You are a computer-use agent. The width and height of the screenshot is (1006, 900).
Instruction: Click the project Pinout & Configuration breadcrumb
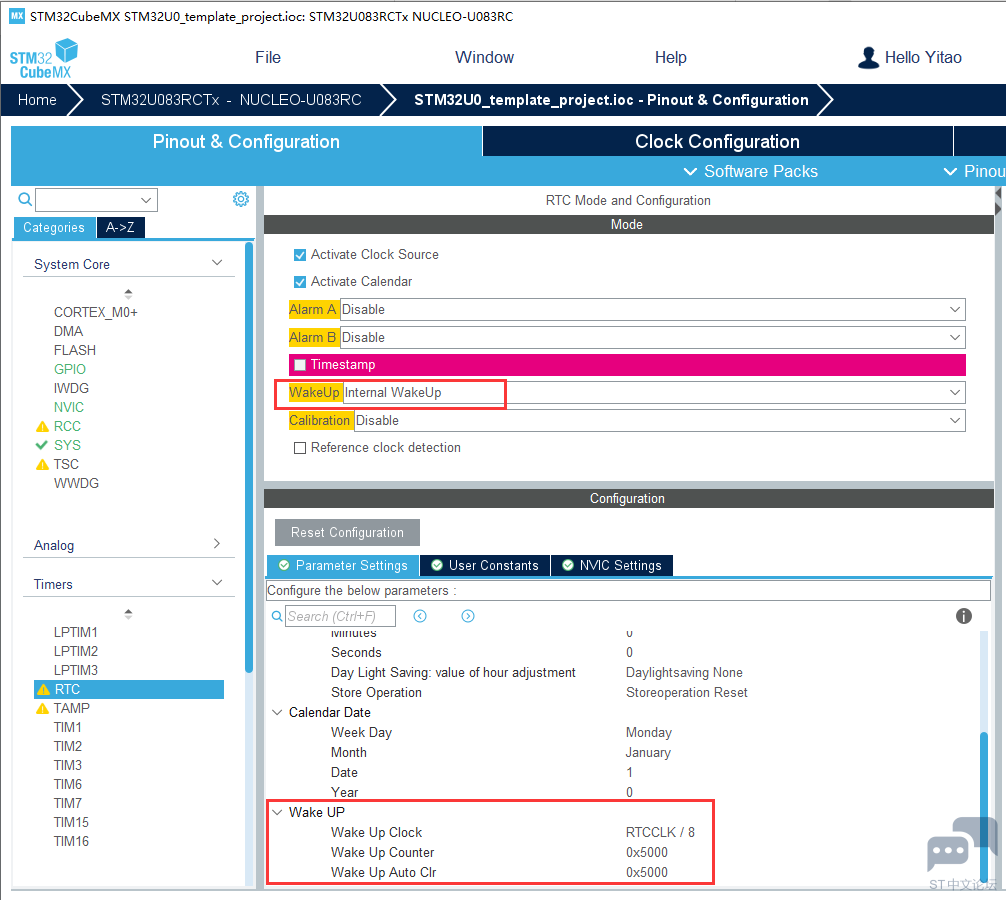point(611,100)
